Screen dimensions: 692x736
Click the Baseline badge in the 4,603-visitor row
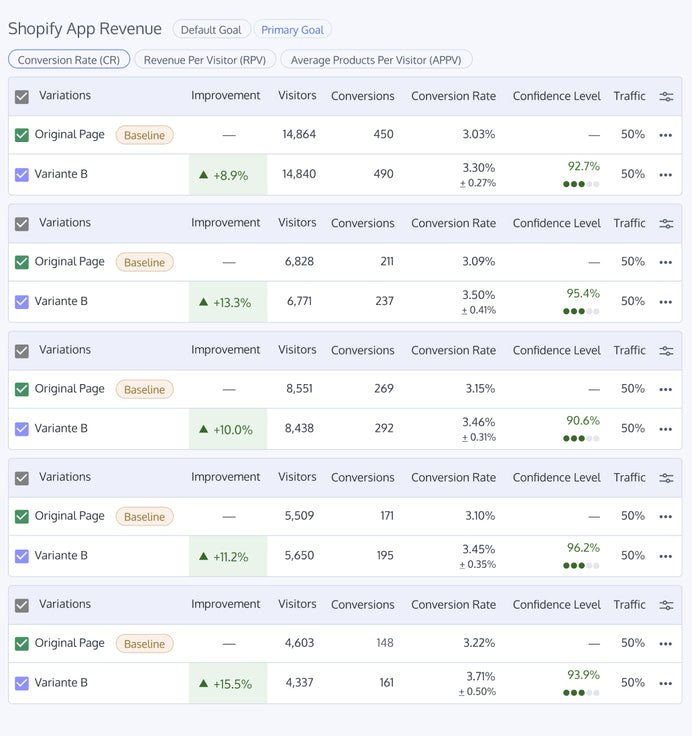144,644
